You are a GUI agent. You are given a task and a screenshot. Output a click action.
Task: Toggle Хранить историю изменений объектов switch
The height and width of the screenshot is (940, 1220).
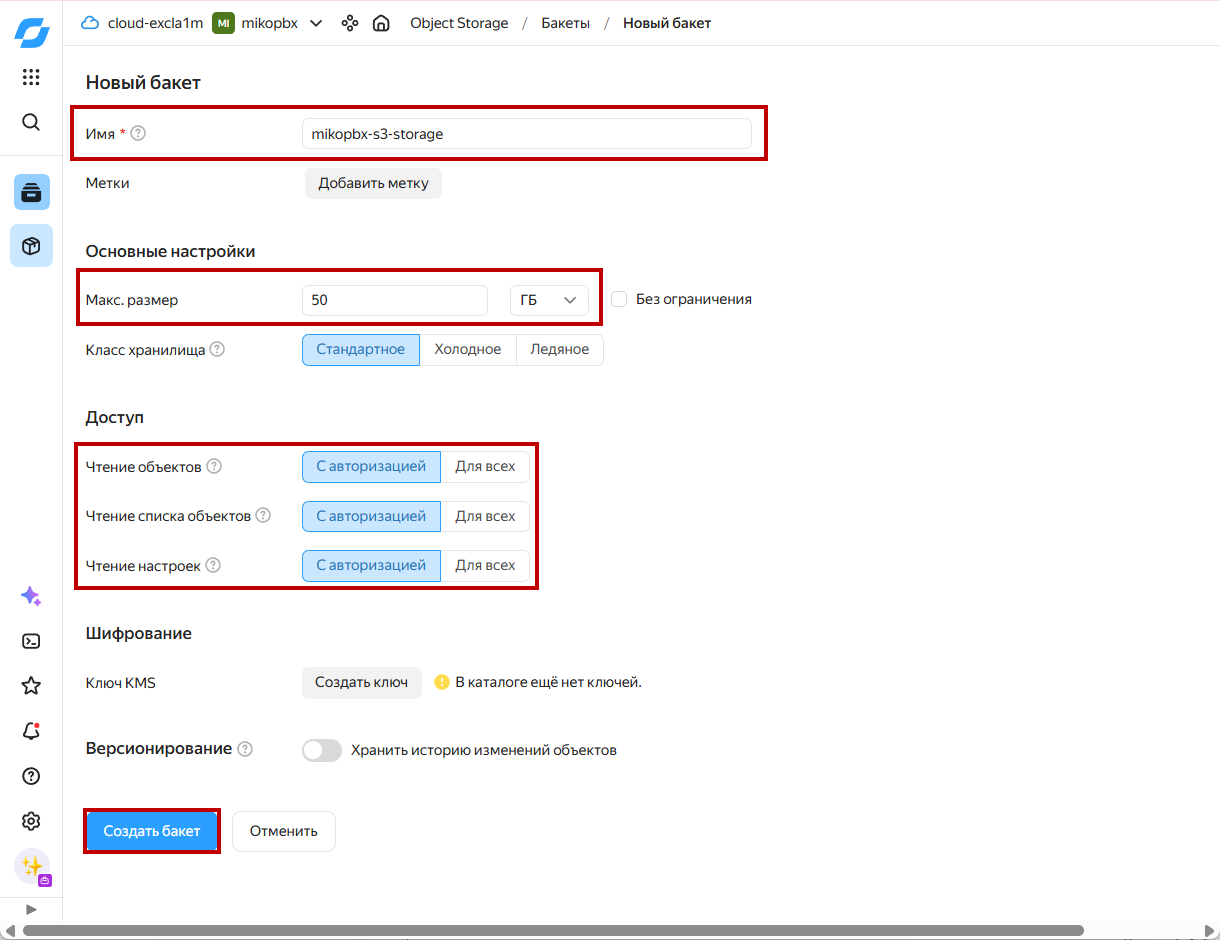[x=322, y=750]
